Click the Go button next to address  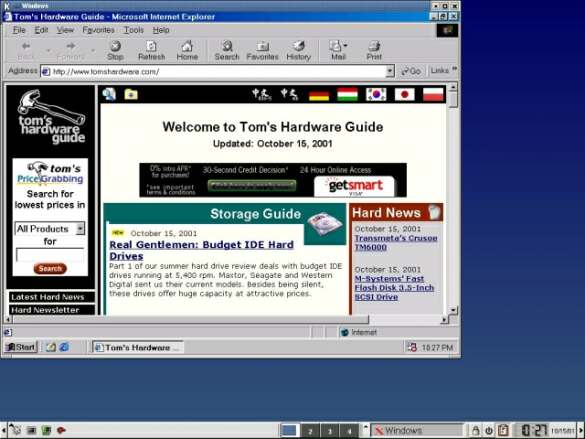point(411,70)
